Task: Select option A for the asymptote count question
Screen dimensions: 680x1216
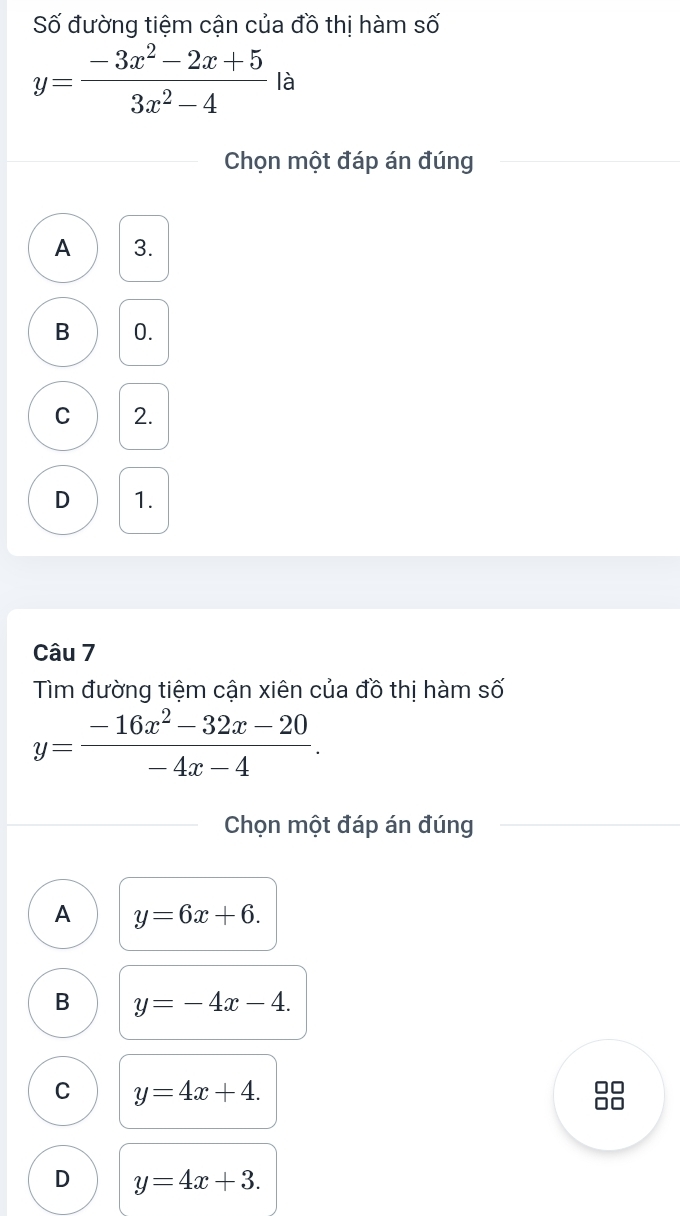Action: tap(63, 249)
